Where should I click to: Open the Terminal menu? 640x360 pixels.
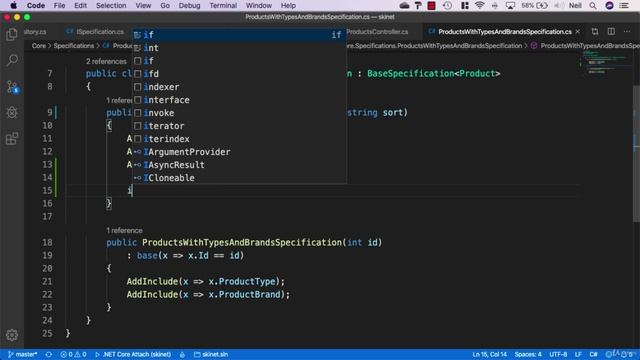(223, 5)
